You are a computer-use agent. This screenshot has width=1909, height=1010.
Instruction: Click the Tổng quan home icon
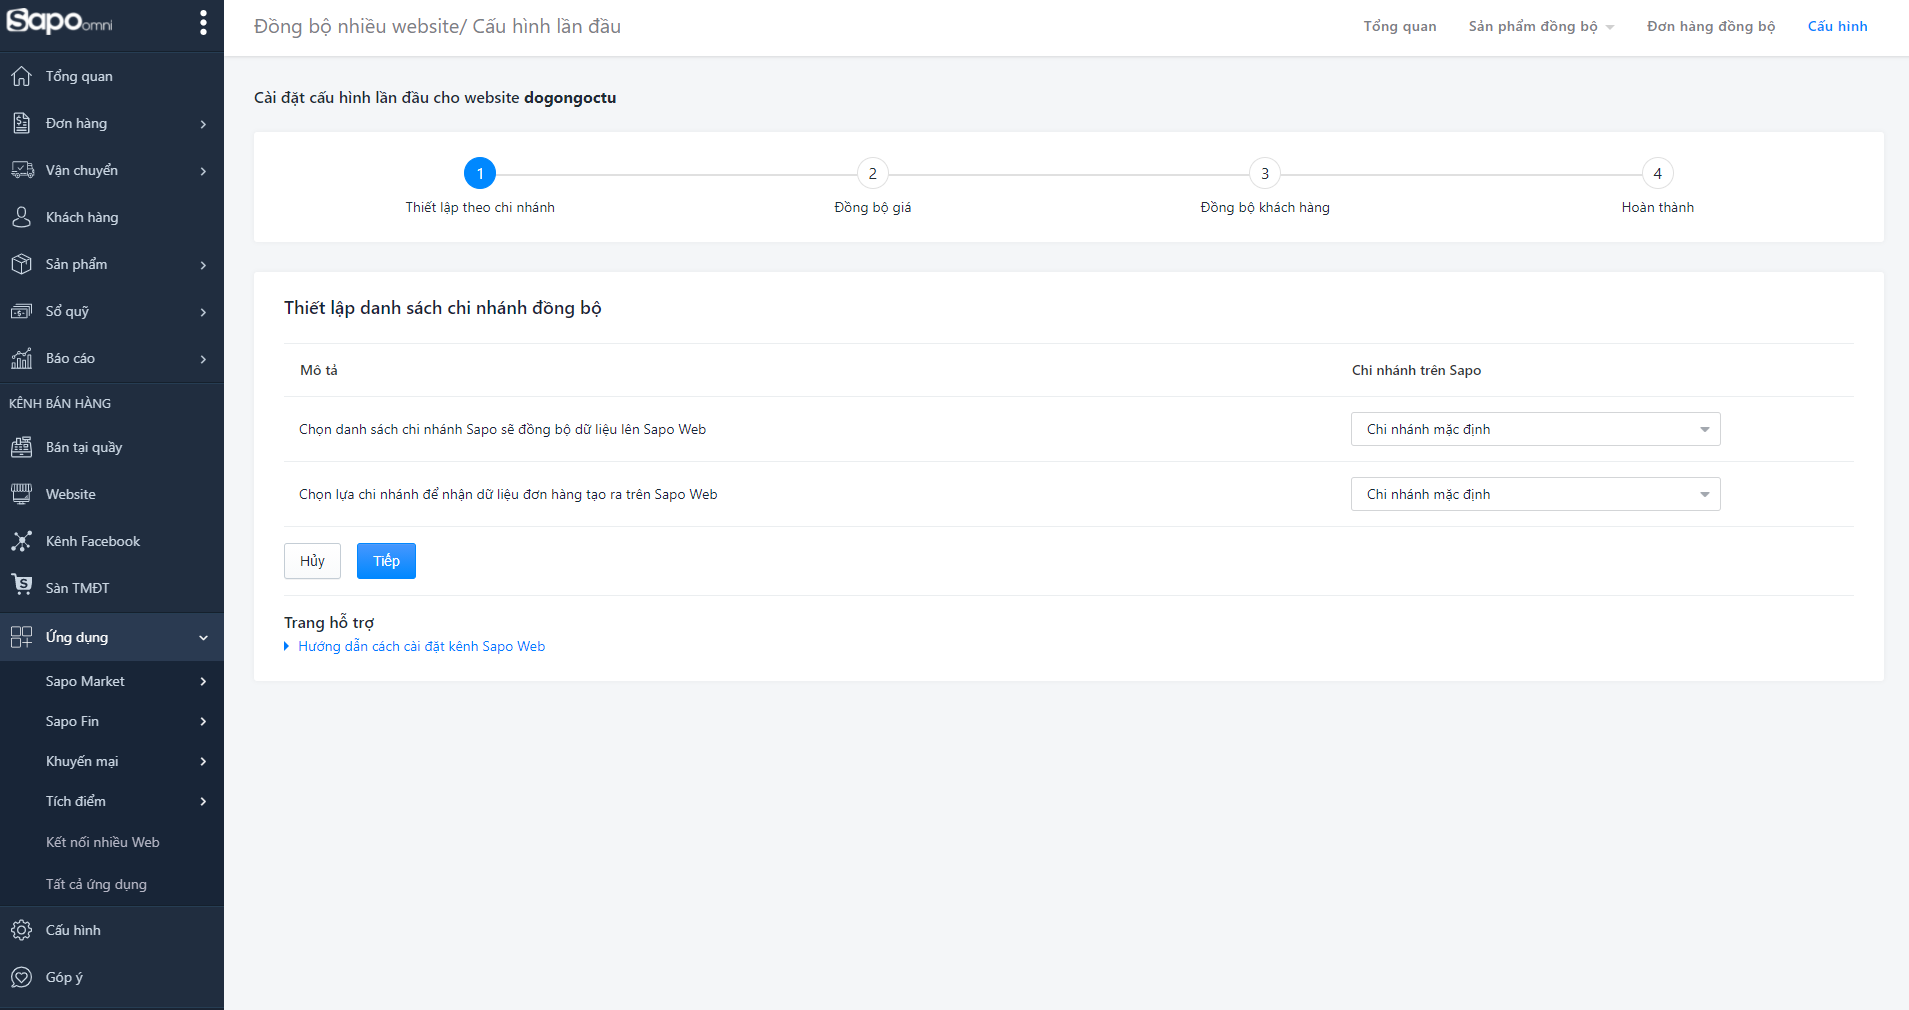tap(21, 76)
